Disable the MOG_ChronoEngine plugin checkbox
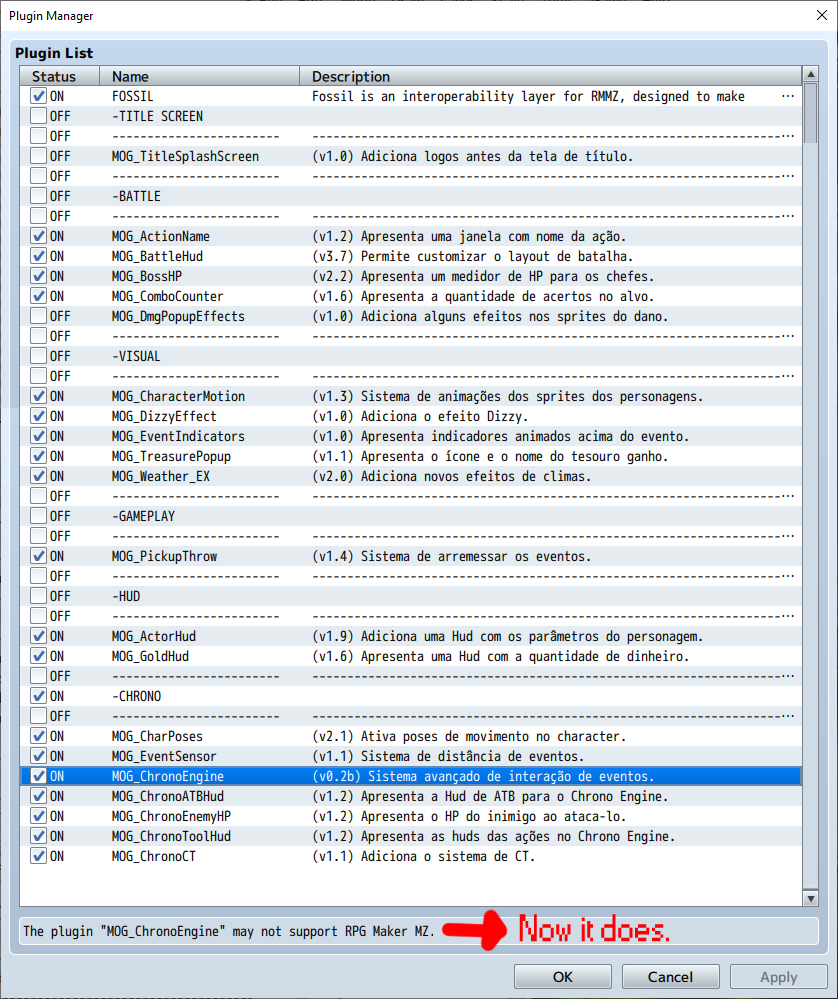 tap(38, 776)
